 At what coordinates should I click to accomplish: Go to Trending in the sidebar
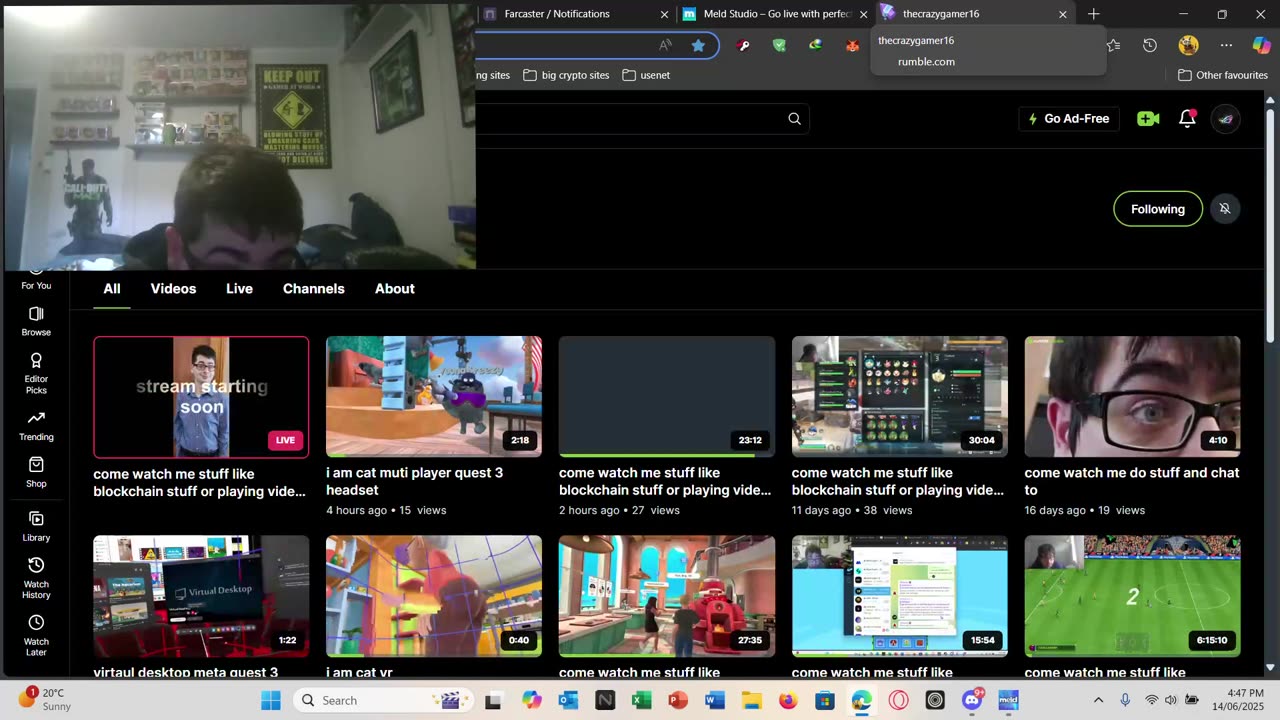(36, 426)
